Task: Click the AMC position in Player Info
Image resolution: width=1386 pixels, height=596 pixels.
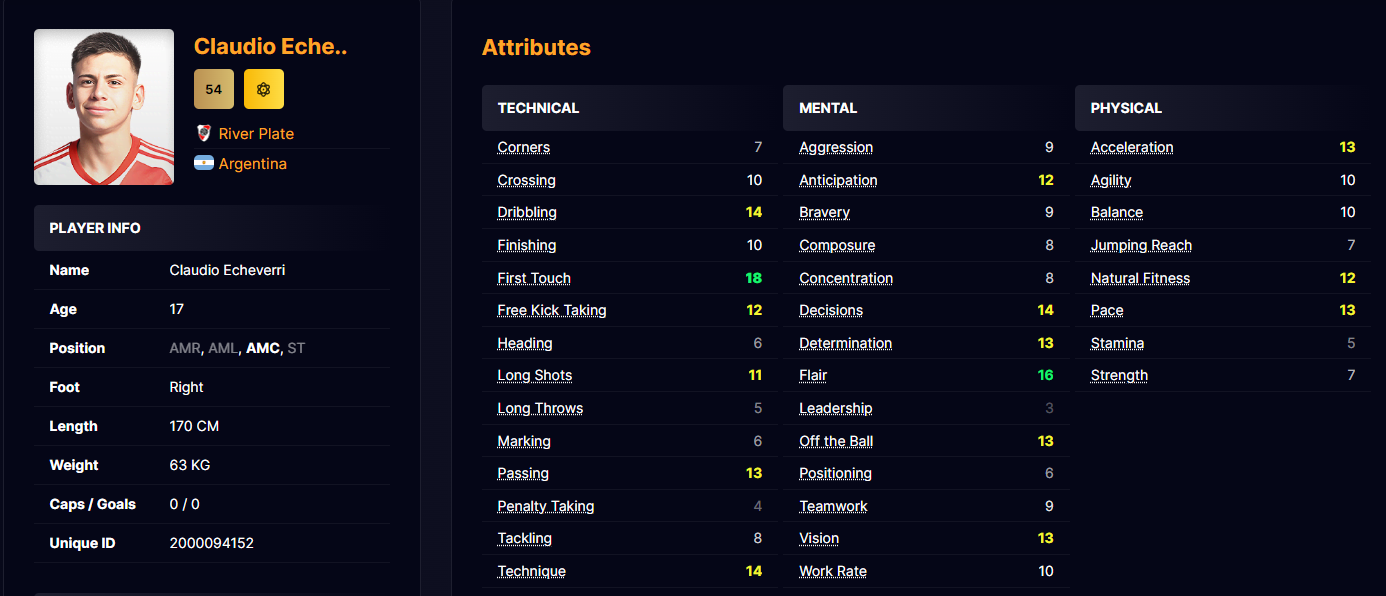Action: [263, 348]
